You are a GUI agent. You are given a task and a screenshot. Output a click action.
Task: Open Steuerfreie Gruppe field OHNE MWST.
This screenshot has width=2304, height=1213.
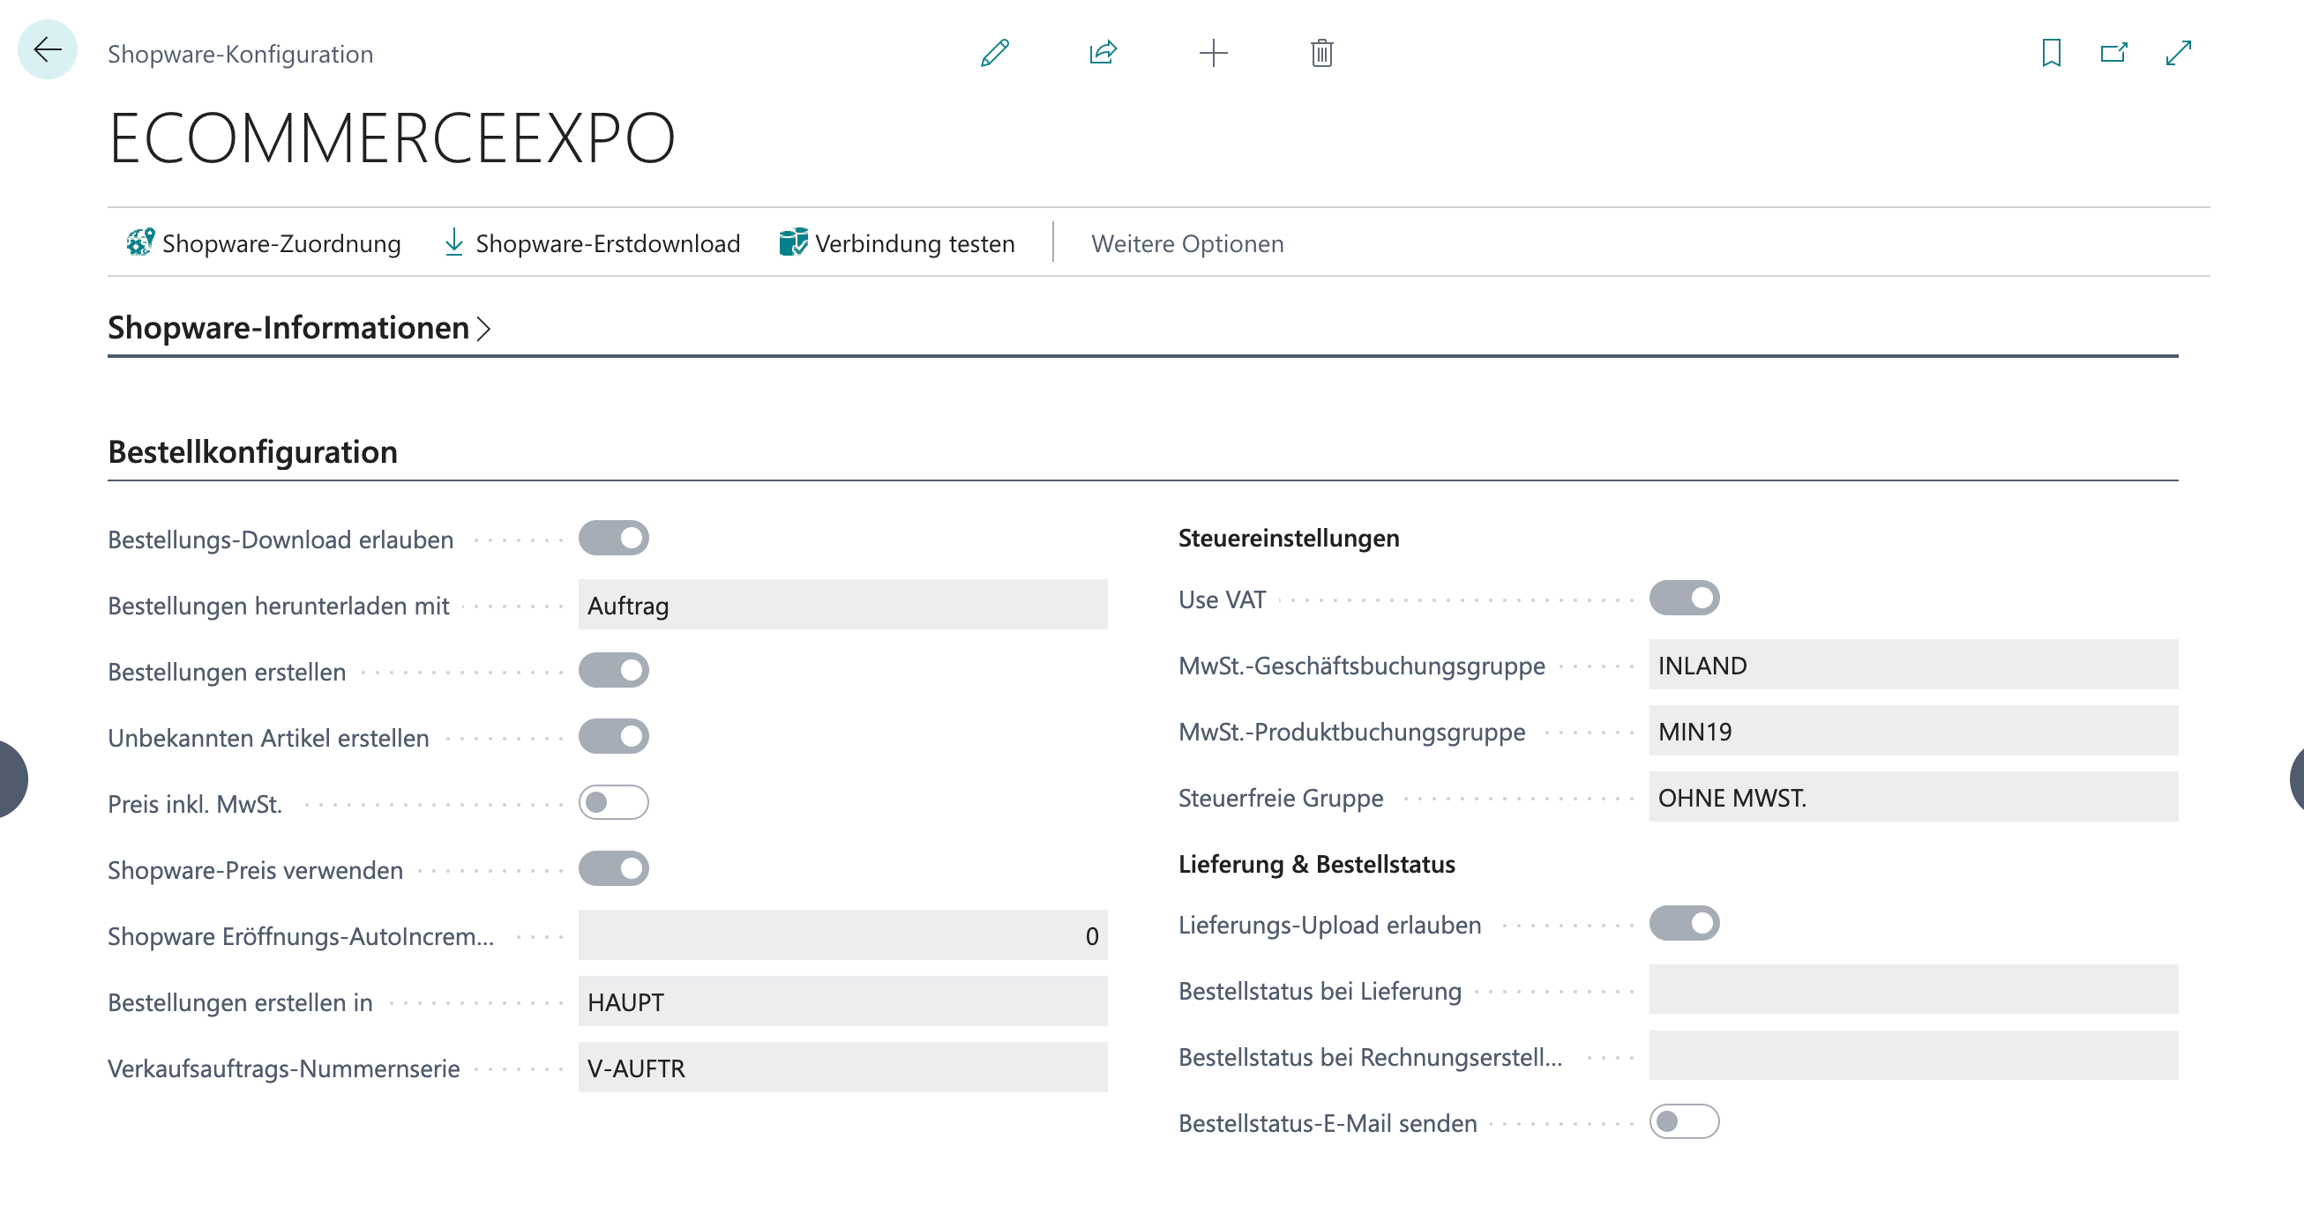tap(1914, 797)
